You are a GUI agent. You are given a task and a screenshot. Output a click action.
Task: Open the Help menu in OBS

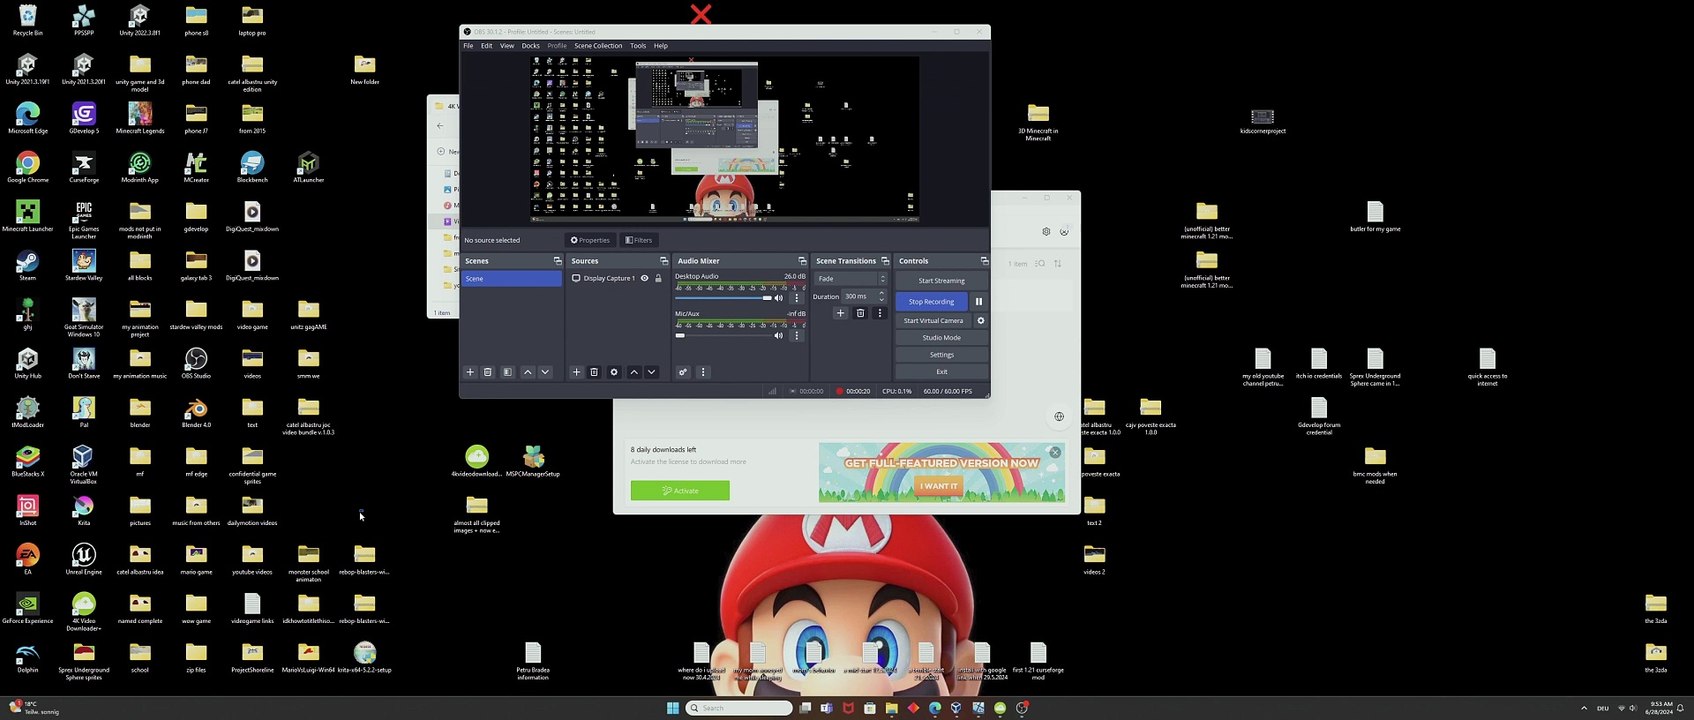(x=661, y=46)
